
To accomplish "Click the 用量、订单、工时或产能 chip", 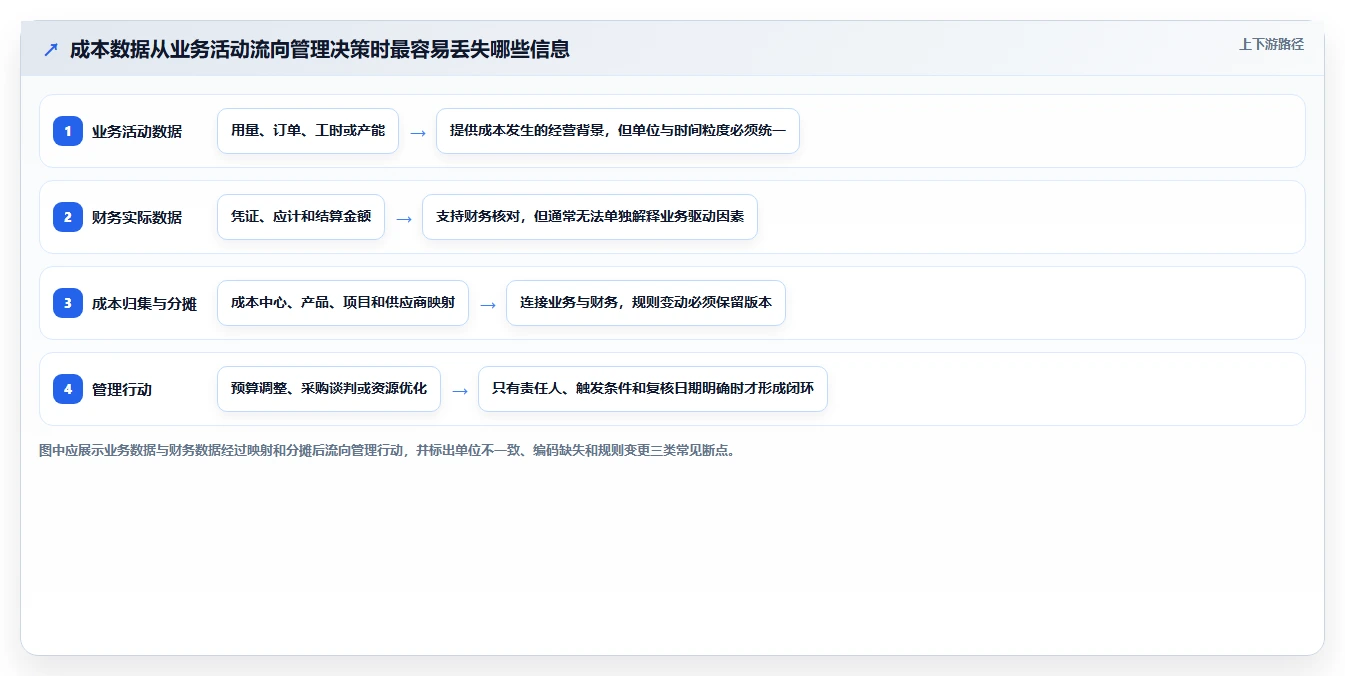I will pyautogui.click(x=308, y=131).
